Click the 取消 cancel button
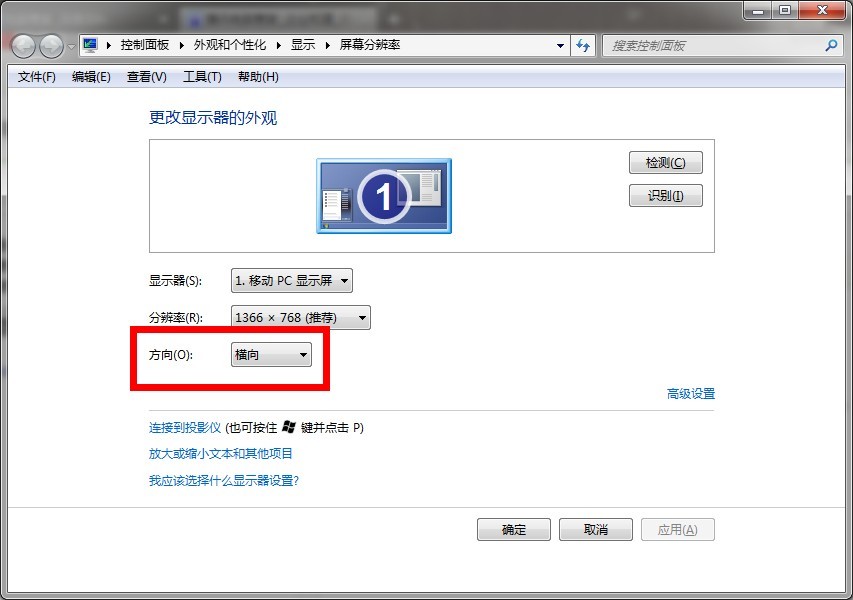Image resolution: width=853 pixels, height=600 pixels. (x=596, y=529)
